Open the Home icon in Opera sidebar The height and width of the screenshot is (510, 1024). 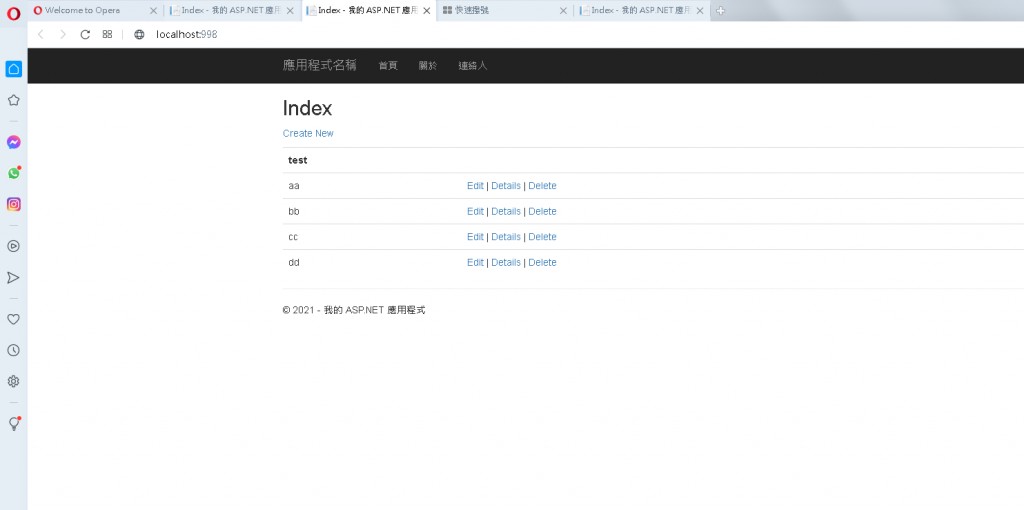point(14,69)
